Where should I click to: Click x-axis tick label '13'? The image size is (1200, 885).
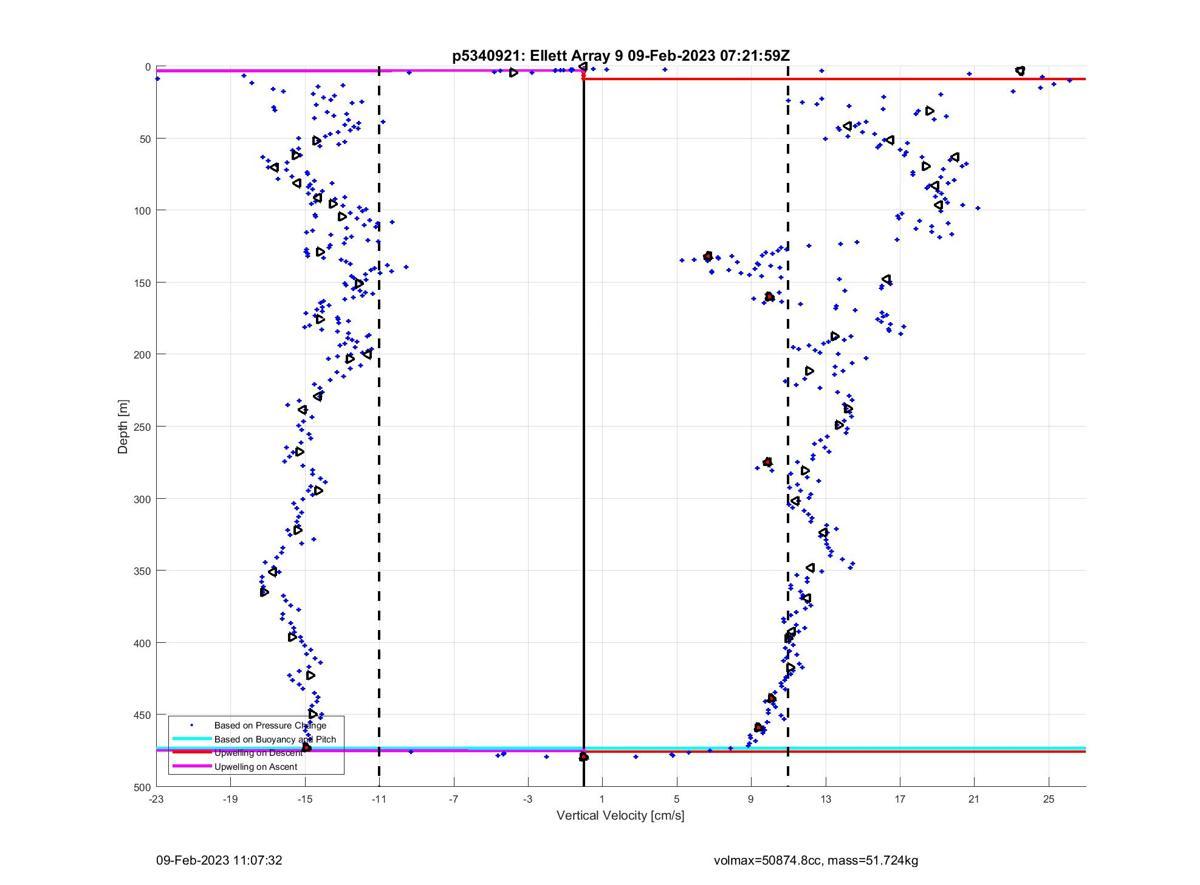click(x=826, y=799)
